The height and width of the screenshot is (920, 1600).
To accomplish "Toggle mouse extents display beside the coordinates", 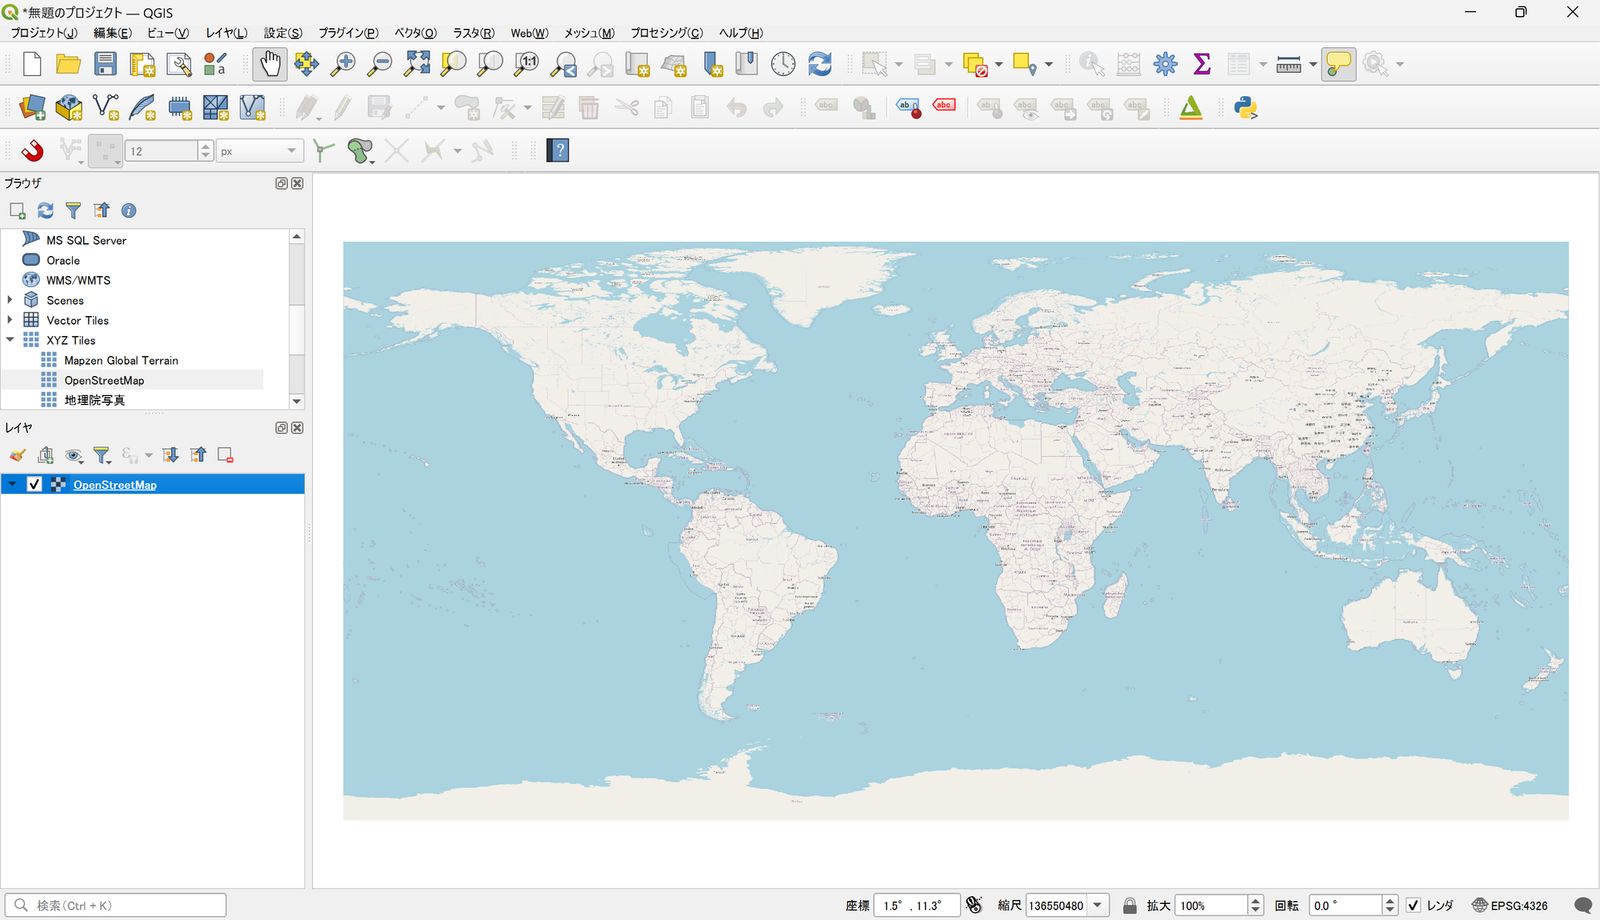I will (974, 905).
